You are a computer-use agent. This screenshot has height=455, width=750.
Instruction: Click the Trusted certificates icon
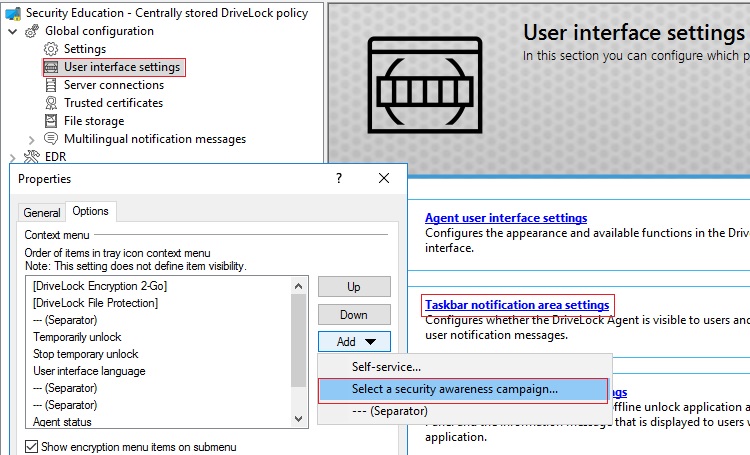click(x=52, y=103)
